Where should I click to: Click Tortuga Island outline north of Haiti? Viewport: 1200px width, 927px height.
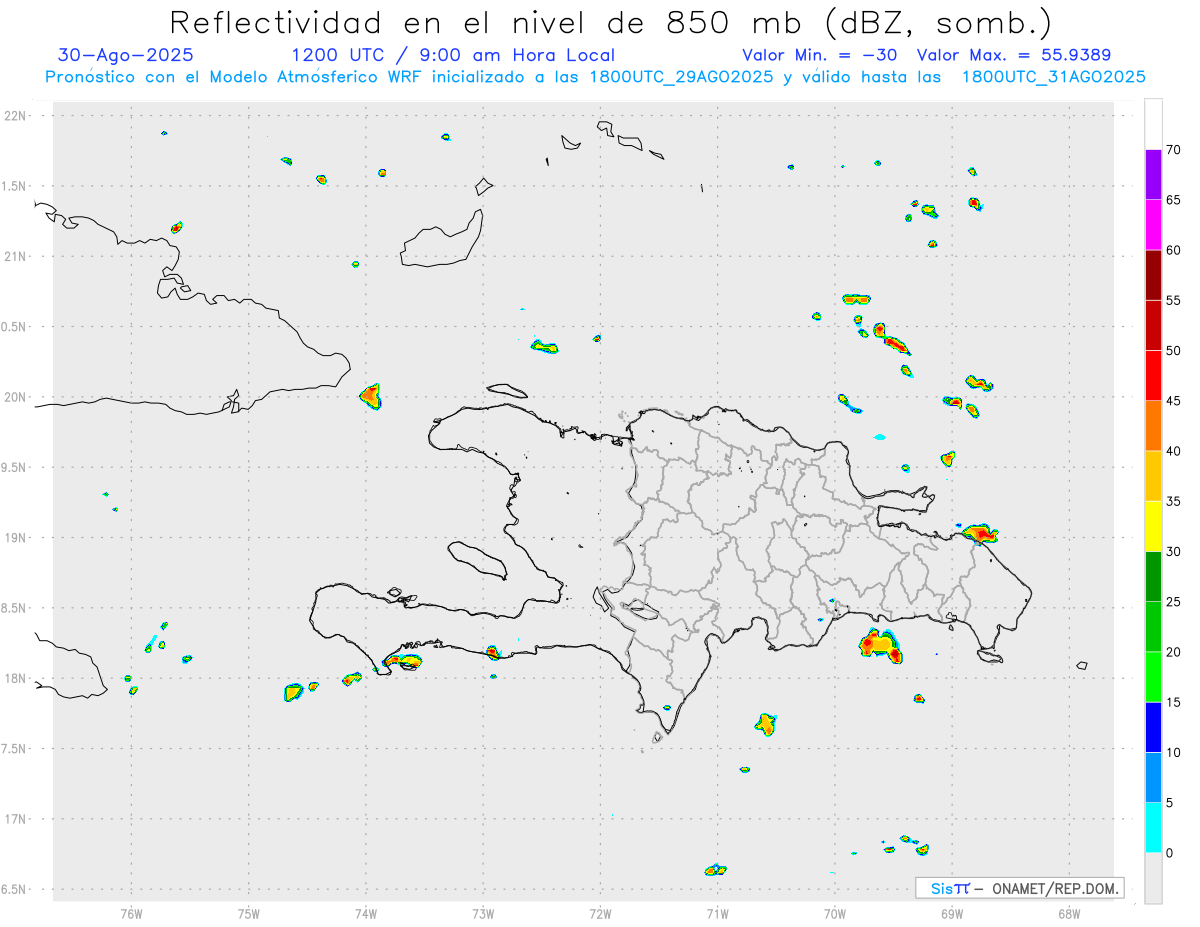pyautogui.click(x=506, y=389)
